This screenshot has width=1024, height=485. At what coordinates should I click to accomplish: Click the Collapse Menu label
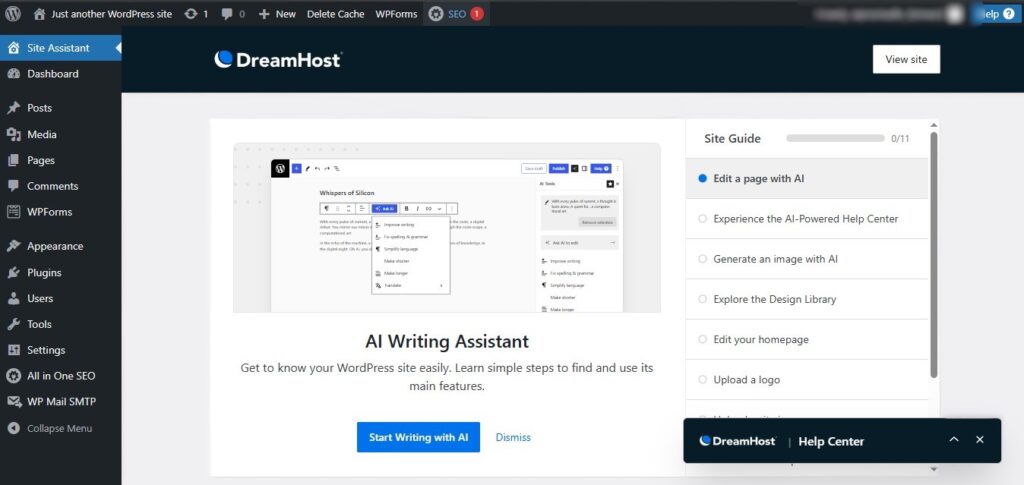point(59,428)
